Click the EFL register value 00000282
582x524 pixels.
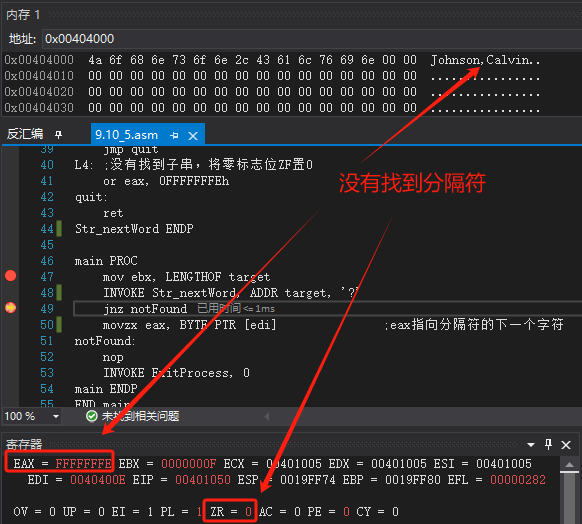(x=518, y=480)
